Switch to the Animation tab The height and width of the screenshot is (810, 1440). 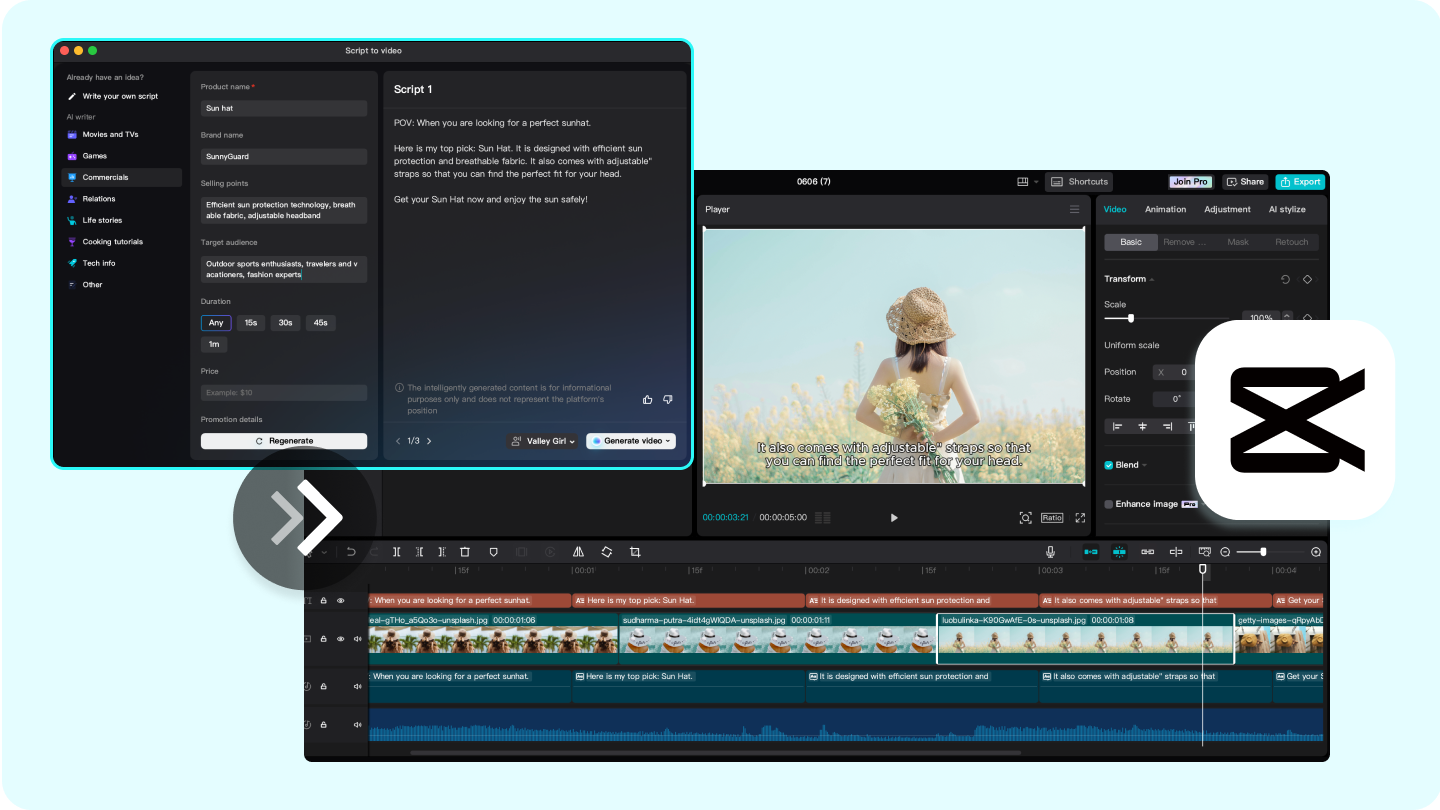(1165, 209)
